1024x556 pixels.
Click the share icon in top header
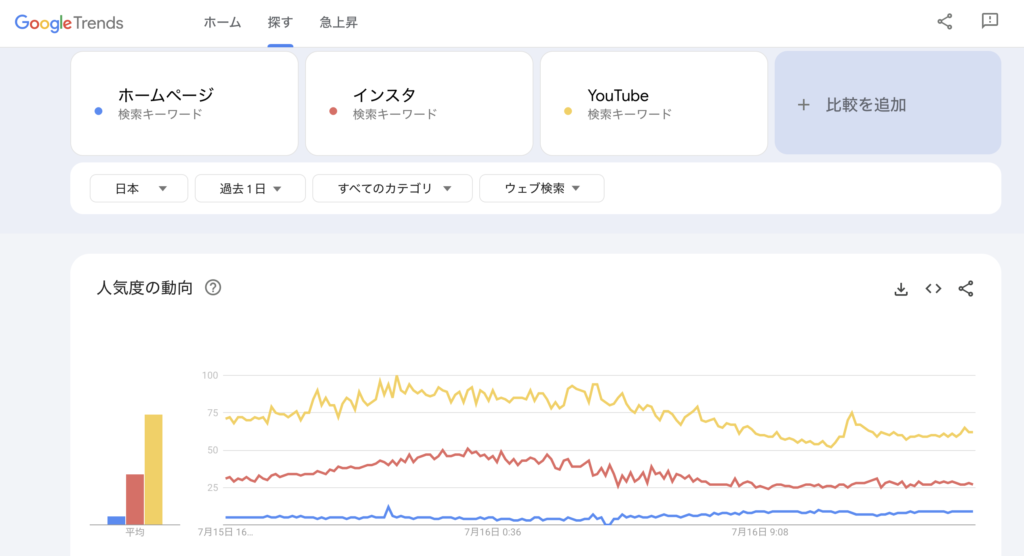pos(944,22)
